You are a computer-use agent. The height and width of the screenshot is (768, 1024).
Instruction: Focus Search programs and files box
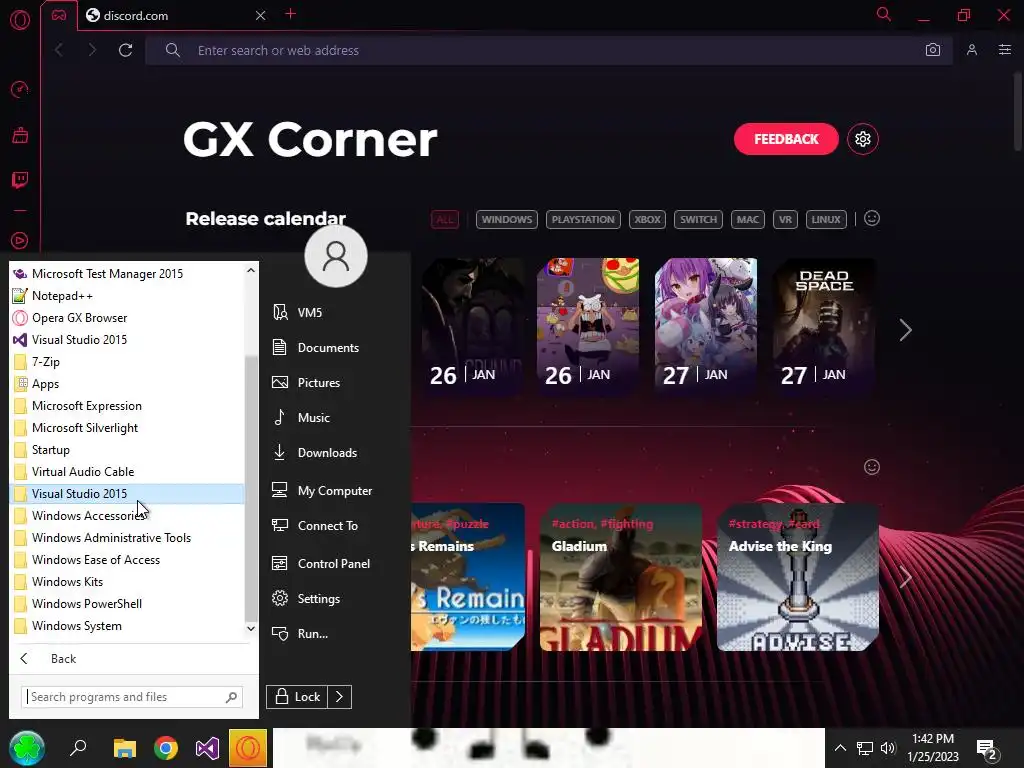coord(132,697)
